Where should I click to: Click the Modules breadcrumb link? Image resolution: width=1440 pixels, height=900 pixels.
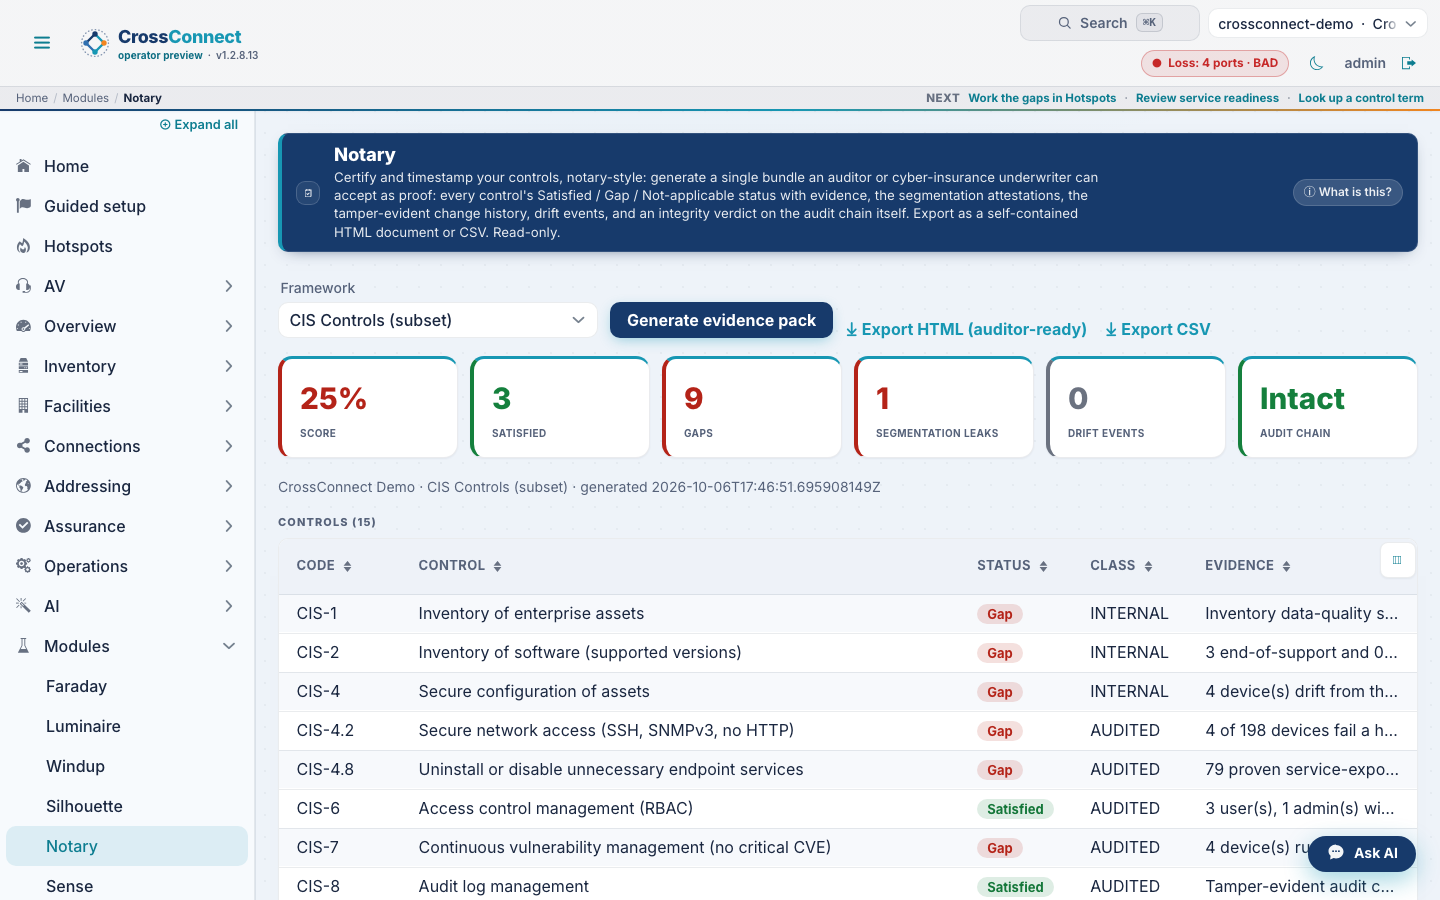(x=86, y=98)
